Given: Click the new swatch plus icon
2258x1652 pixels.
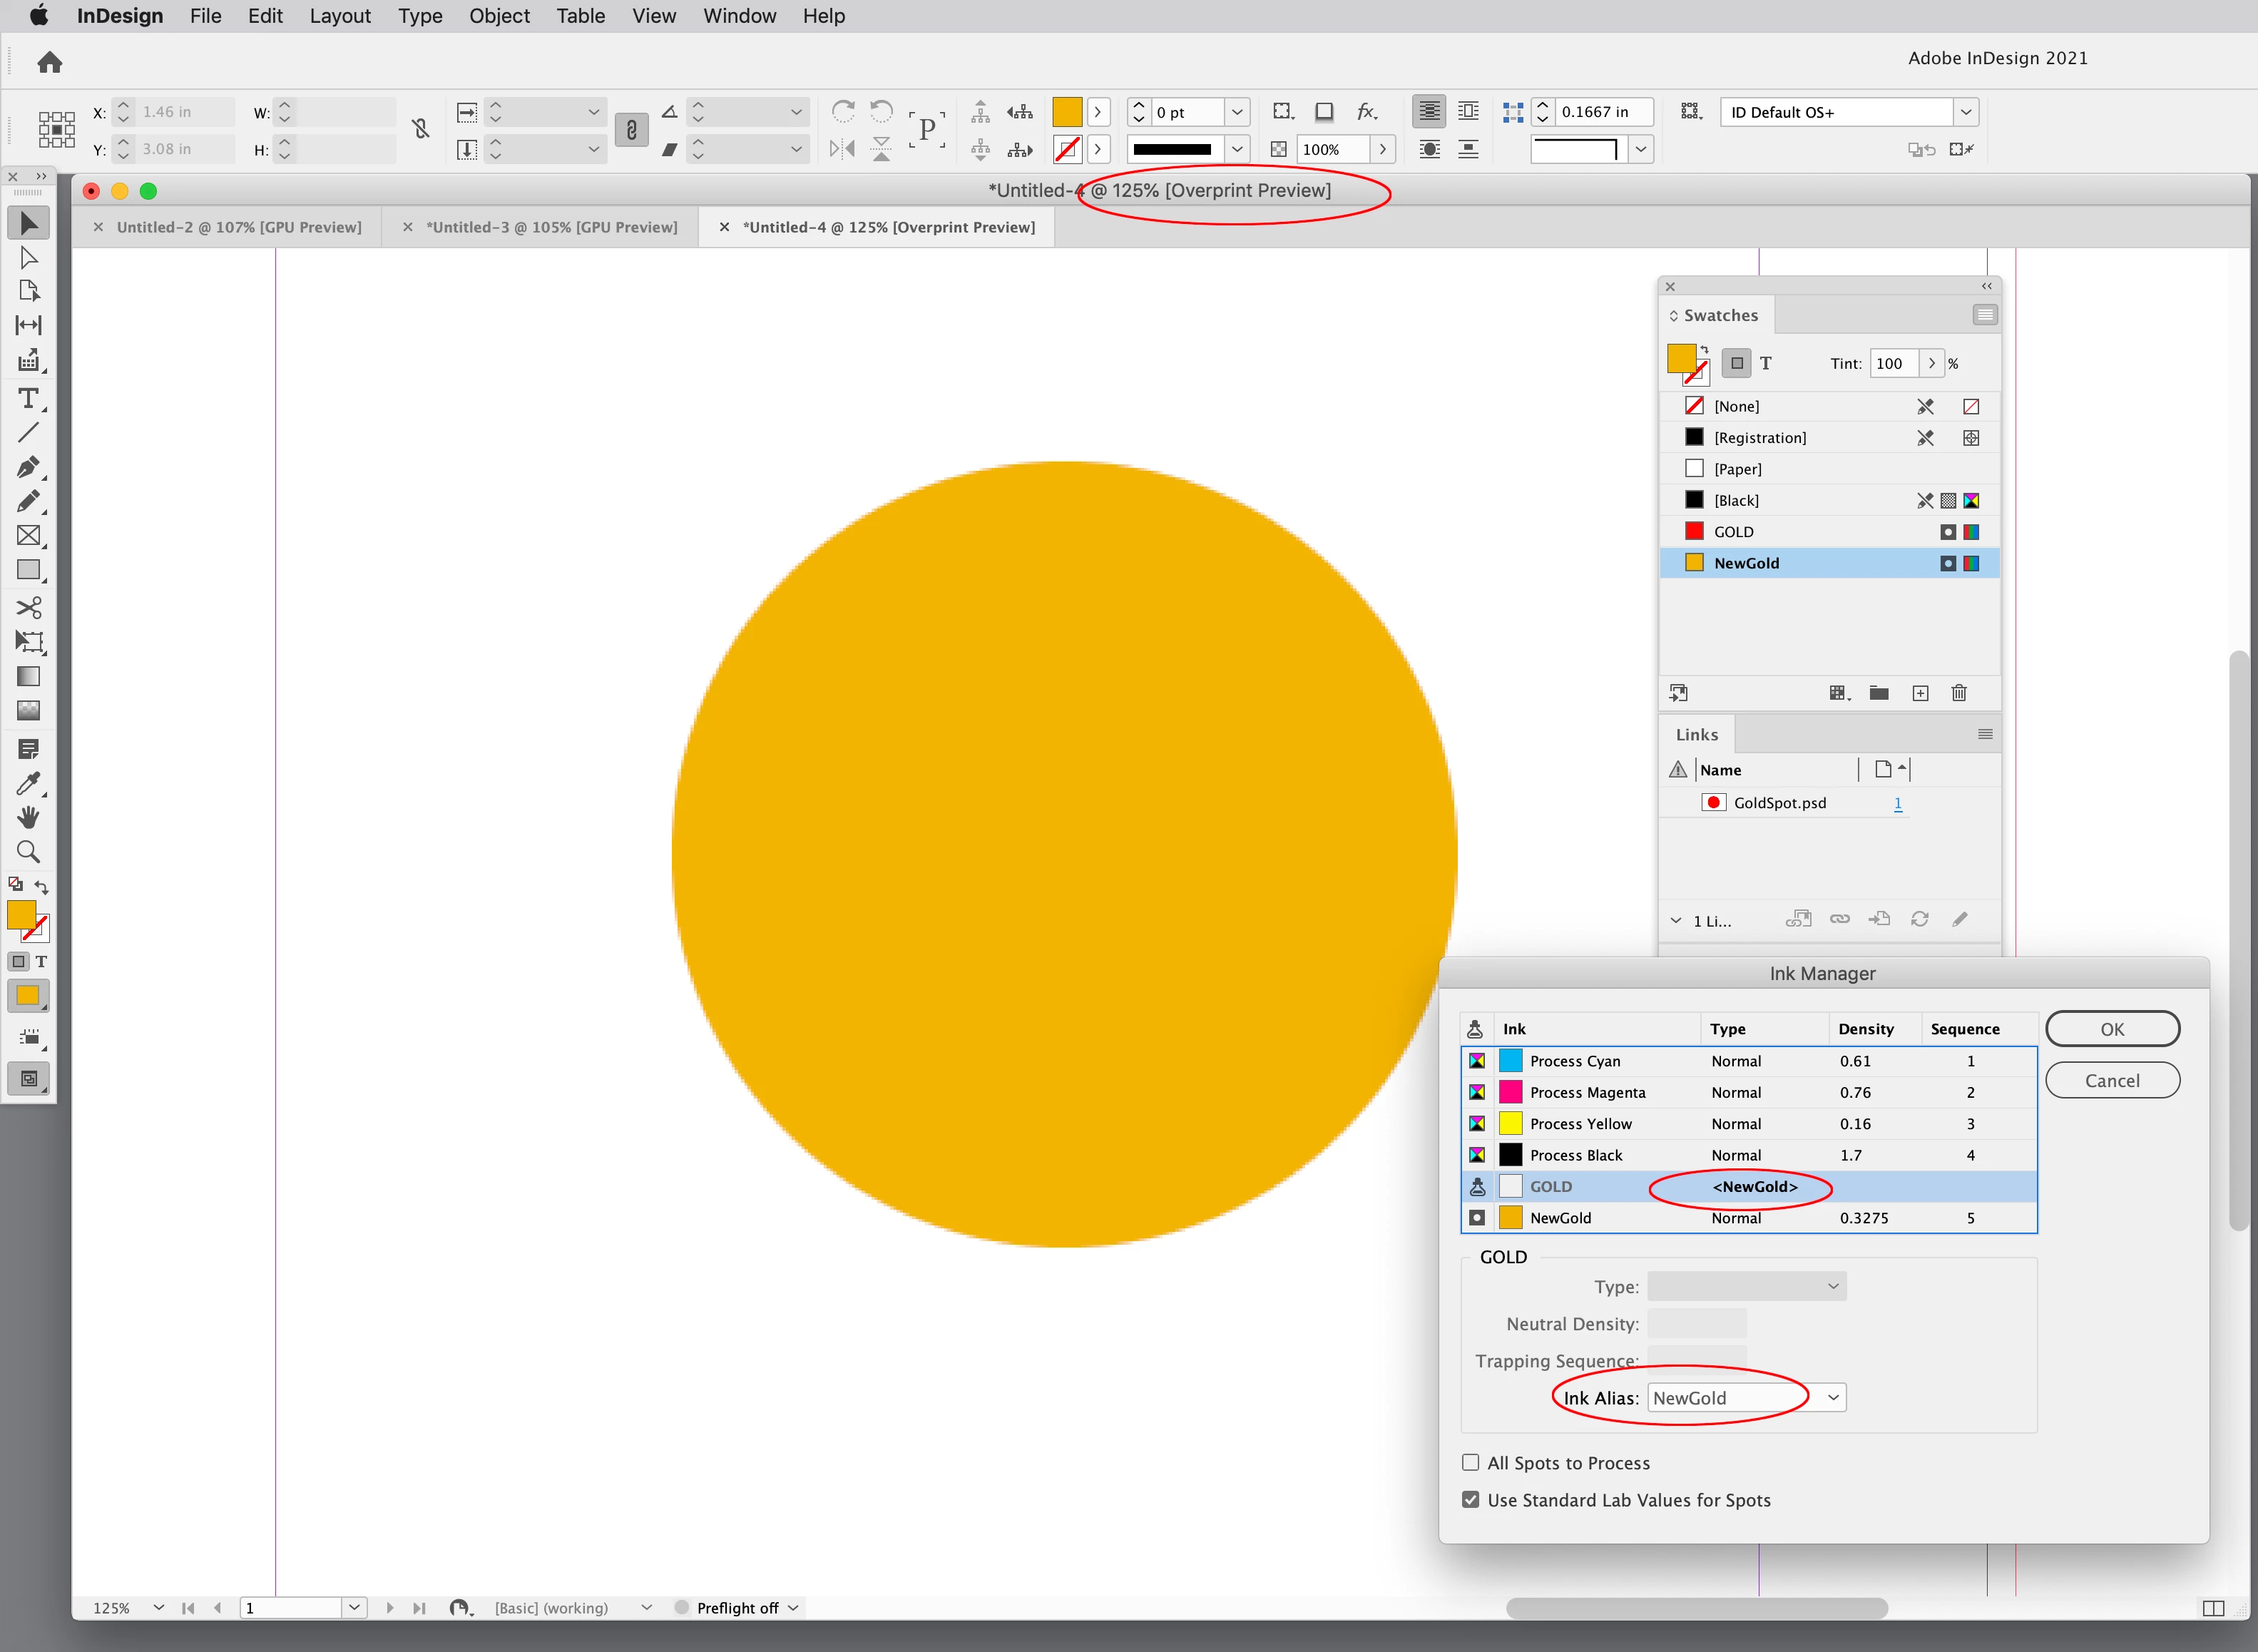Looking at the screenshot, I should tap(1920, 693).
